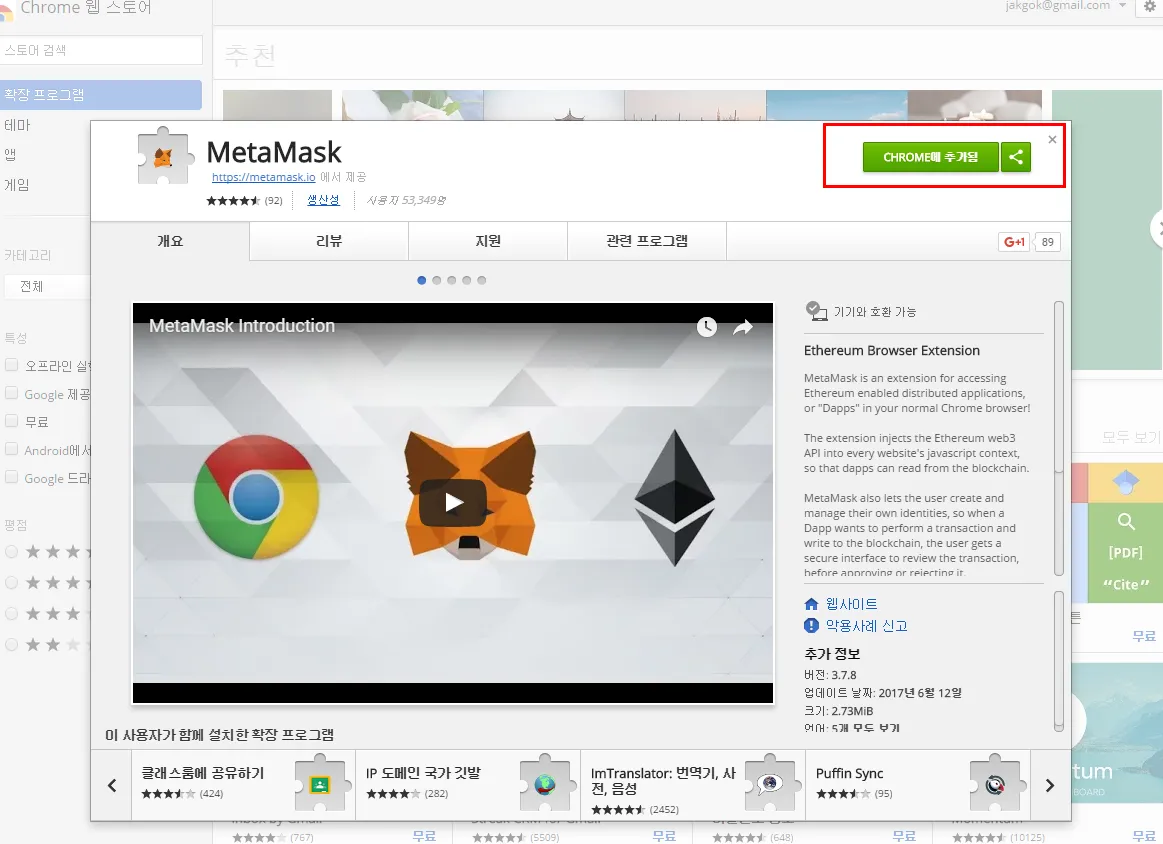Viewport: 1163px width, 844px height.
Task: Click the additional info scrollbar
Action: pos(1058,661)
